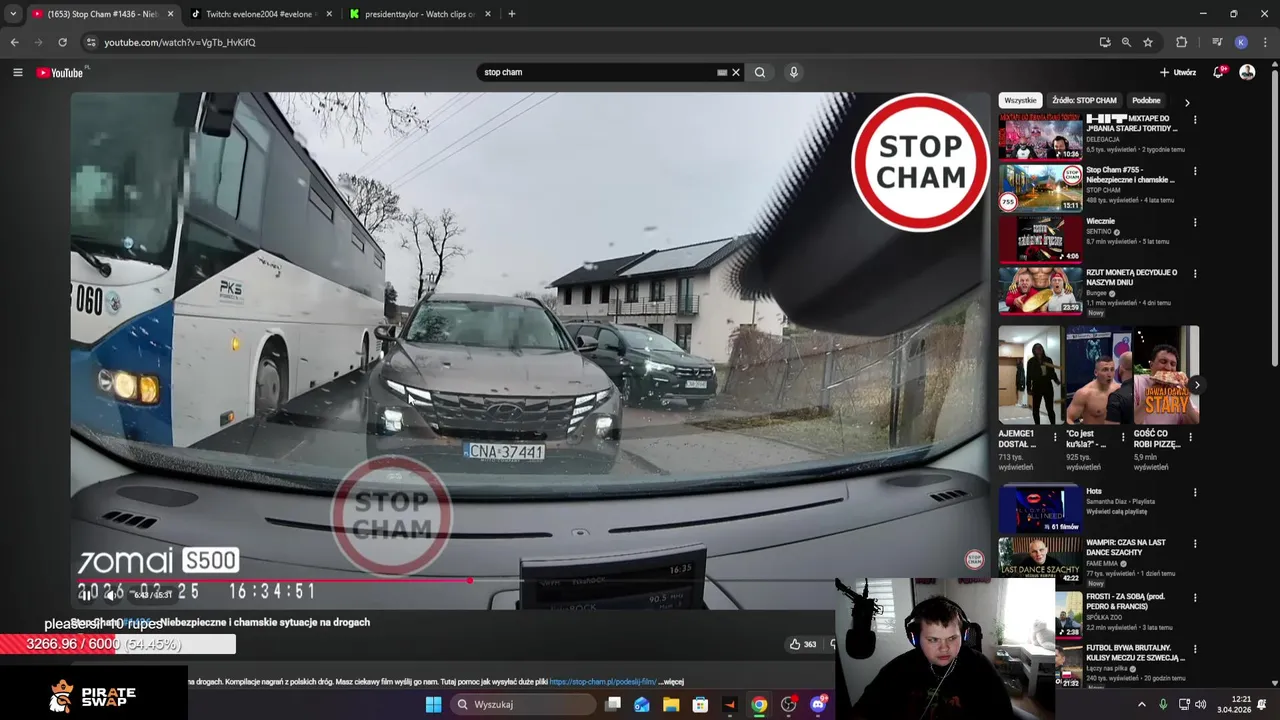The height and width of the screenshot is (720, 1280).
Task: Open options for 'RZUT MONETĄ' video
Action: [x=1195, y=273]
